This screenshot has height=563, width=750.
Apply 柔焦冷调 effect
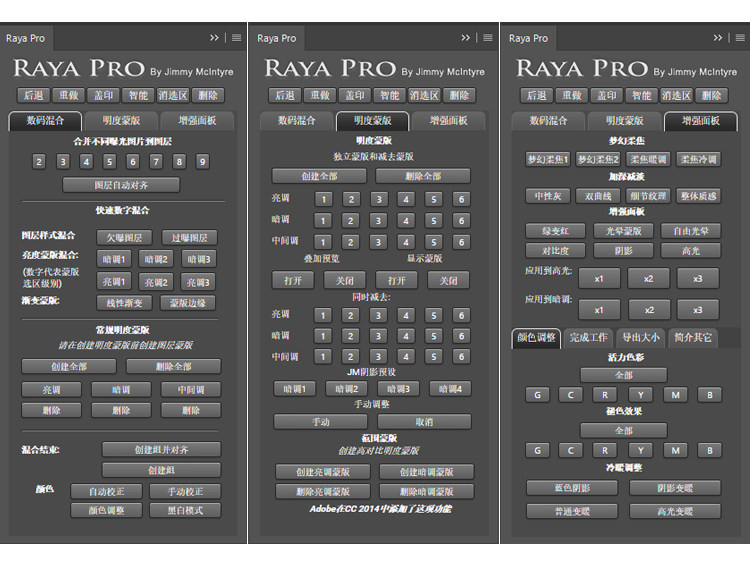click(x=698, y=159)
